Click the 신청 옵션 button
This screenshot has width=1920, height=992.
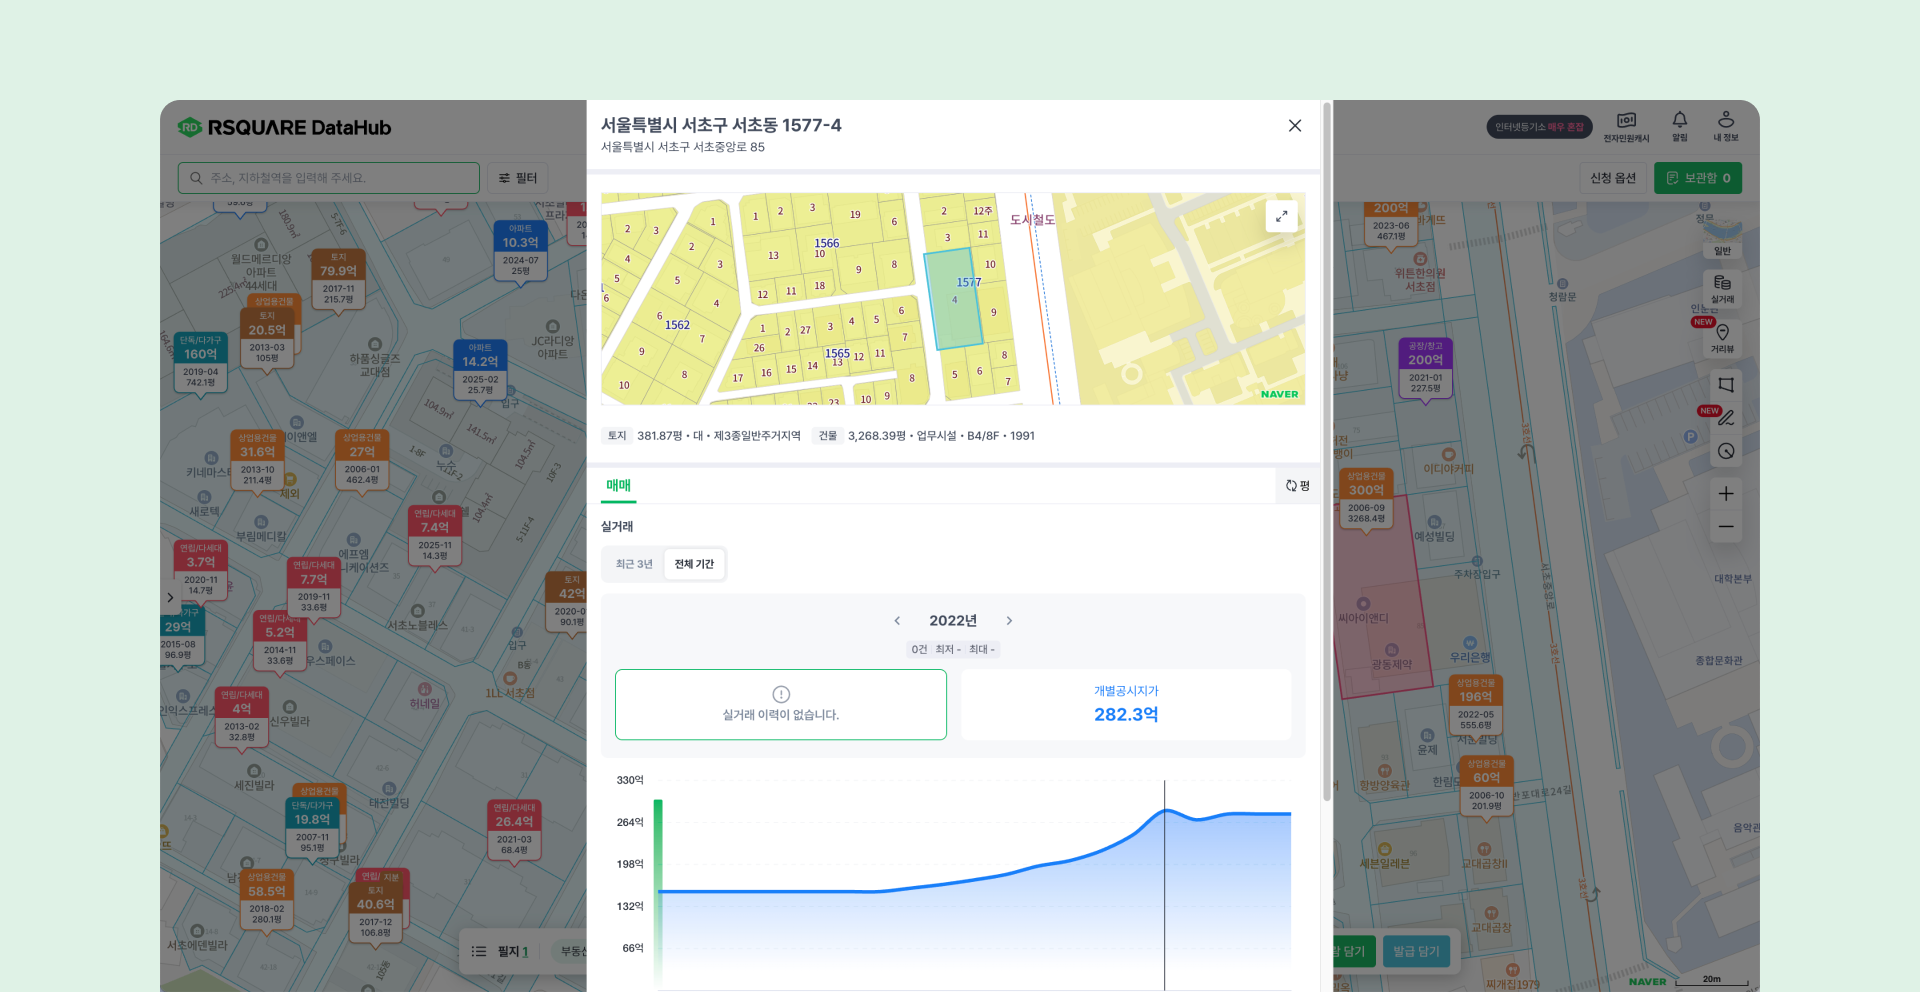pos(1613,178)
